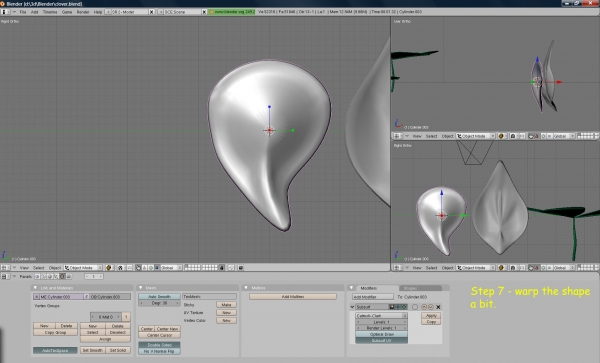Switch to the Logic panel context icon
The image size is (600, 363).
click(x=37, y=276)
